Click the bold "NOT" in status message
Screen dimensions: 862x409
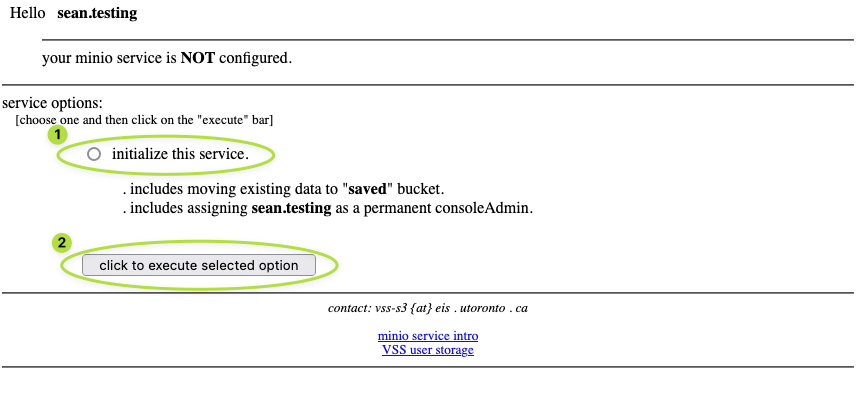[198, 58]
